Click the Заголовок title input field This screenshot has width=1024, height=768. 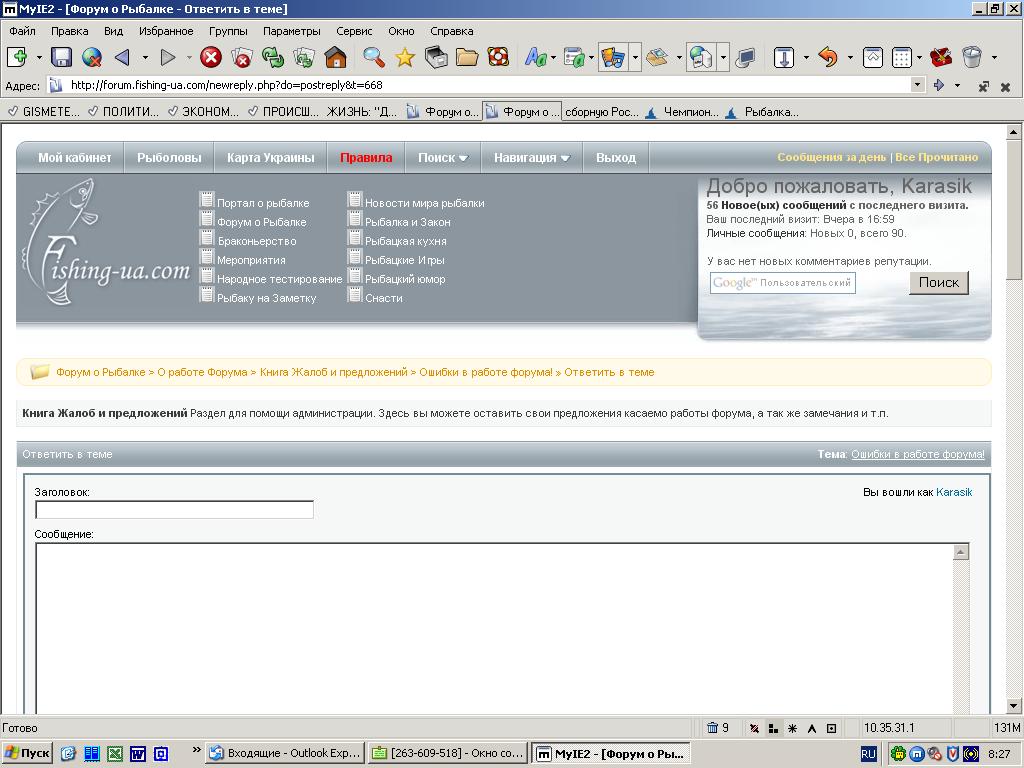click(174, 510)
